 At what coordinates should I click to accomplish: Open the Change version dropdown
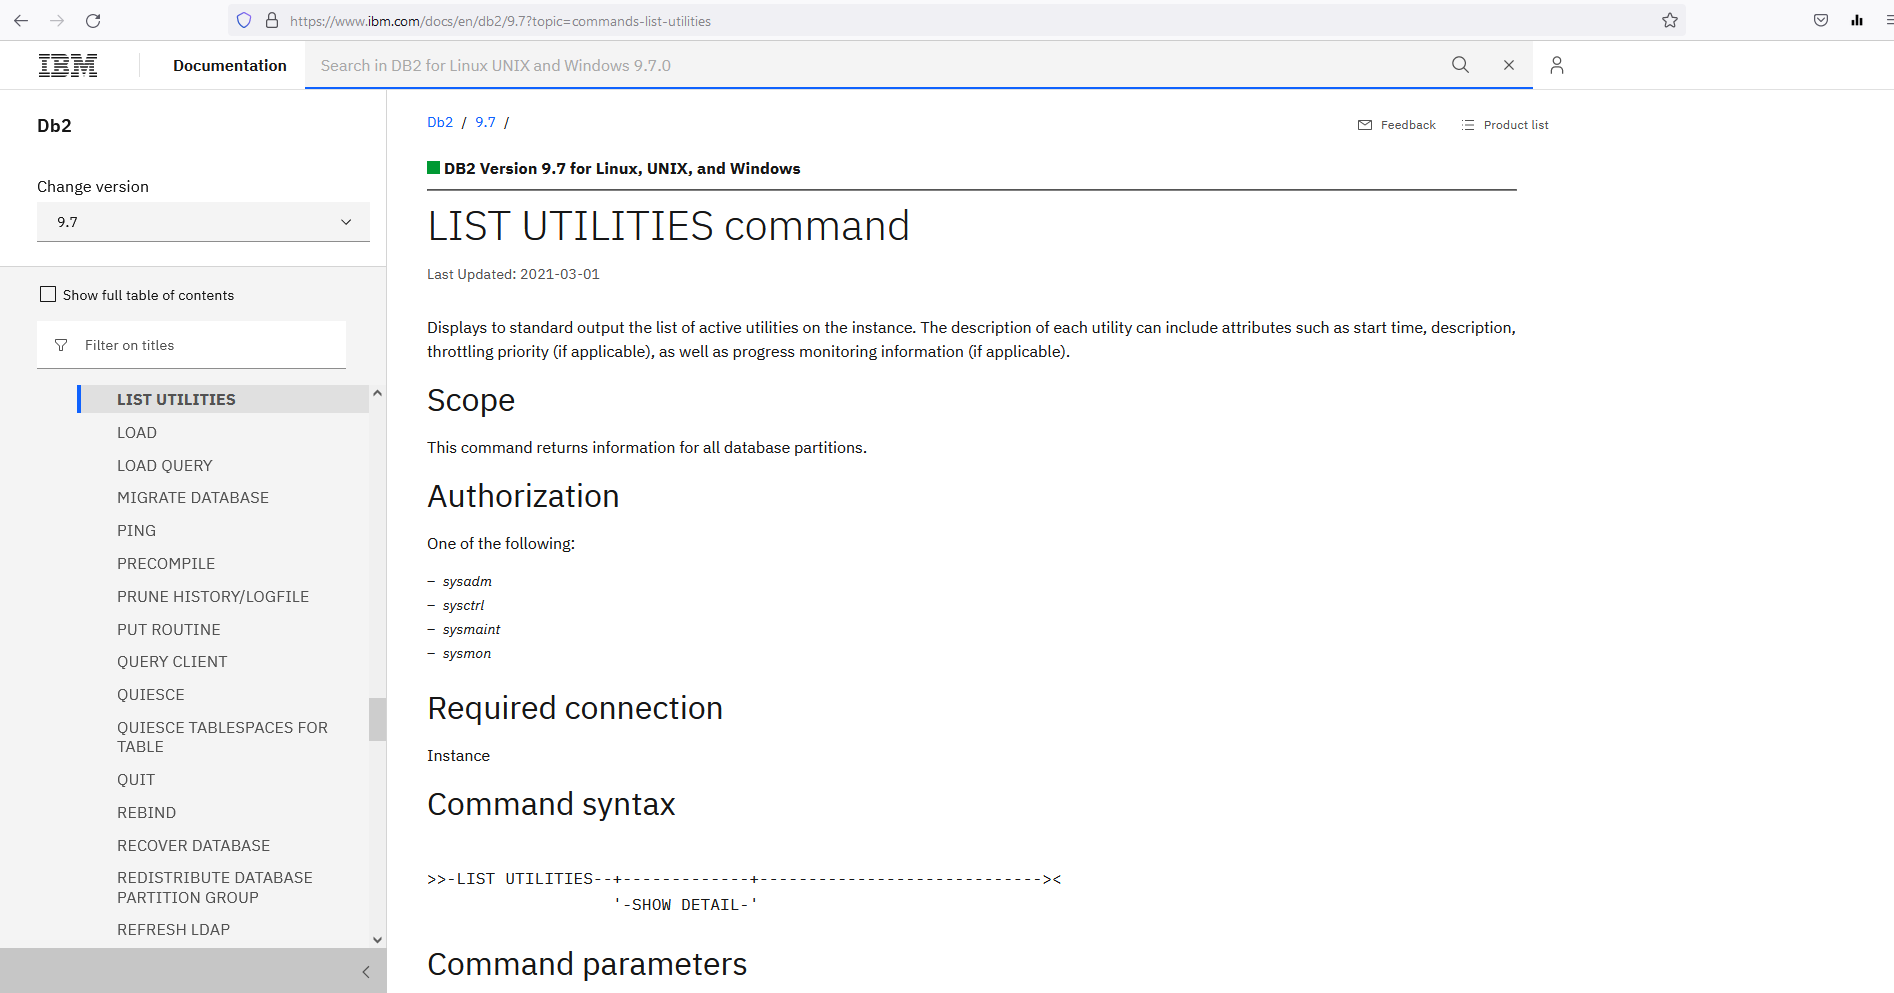[x=203, y=221]
